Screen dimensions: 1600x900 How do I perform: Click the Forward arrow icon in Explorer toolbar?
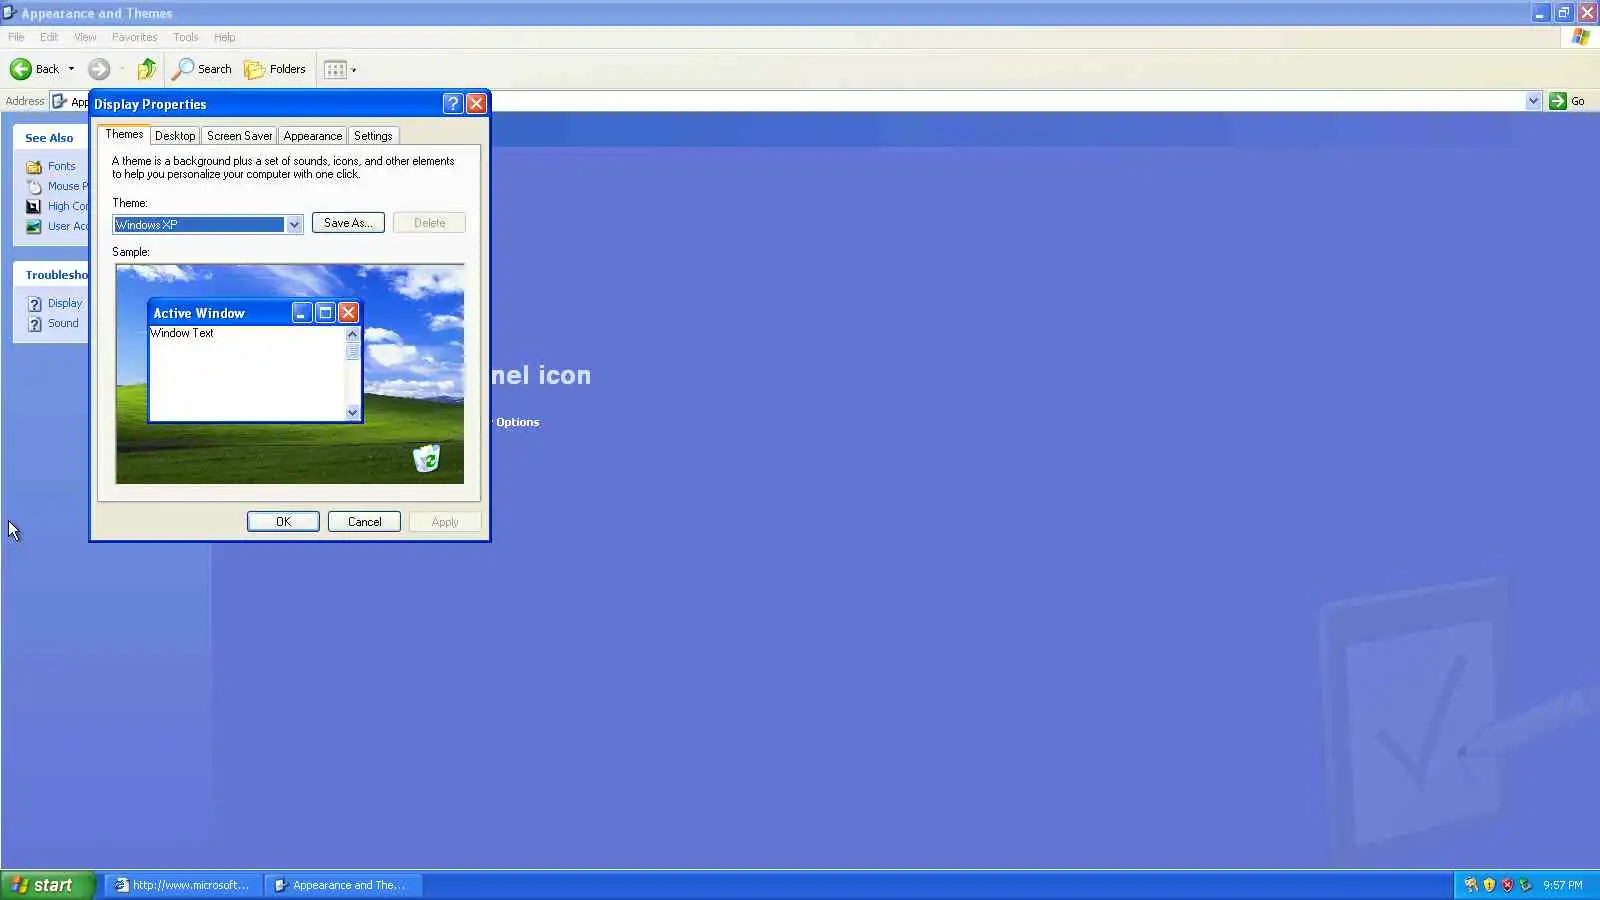pyautogui.click(x=98, y=69)
